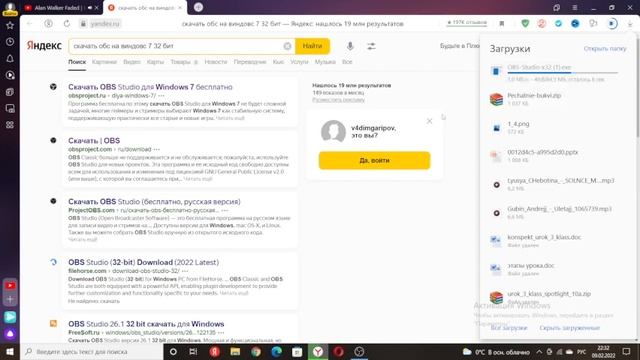This screenshot has height=360, width=640.
Task: Click the downloads panel scrollbar
Action: (x=637, y=86)
